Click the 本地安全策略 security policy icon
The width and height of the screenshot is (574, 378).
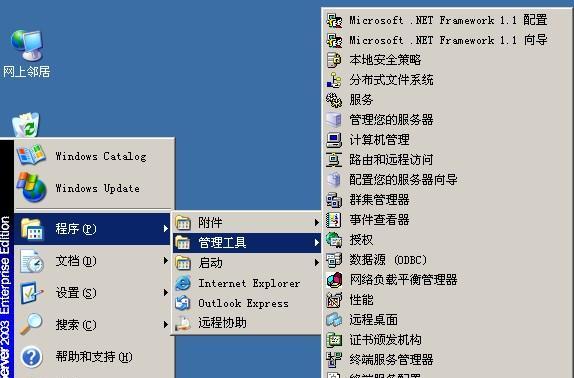coord(334,60)
